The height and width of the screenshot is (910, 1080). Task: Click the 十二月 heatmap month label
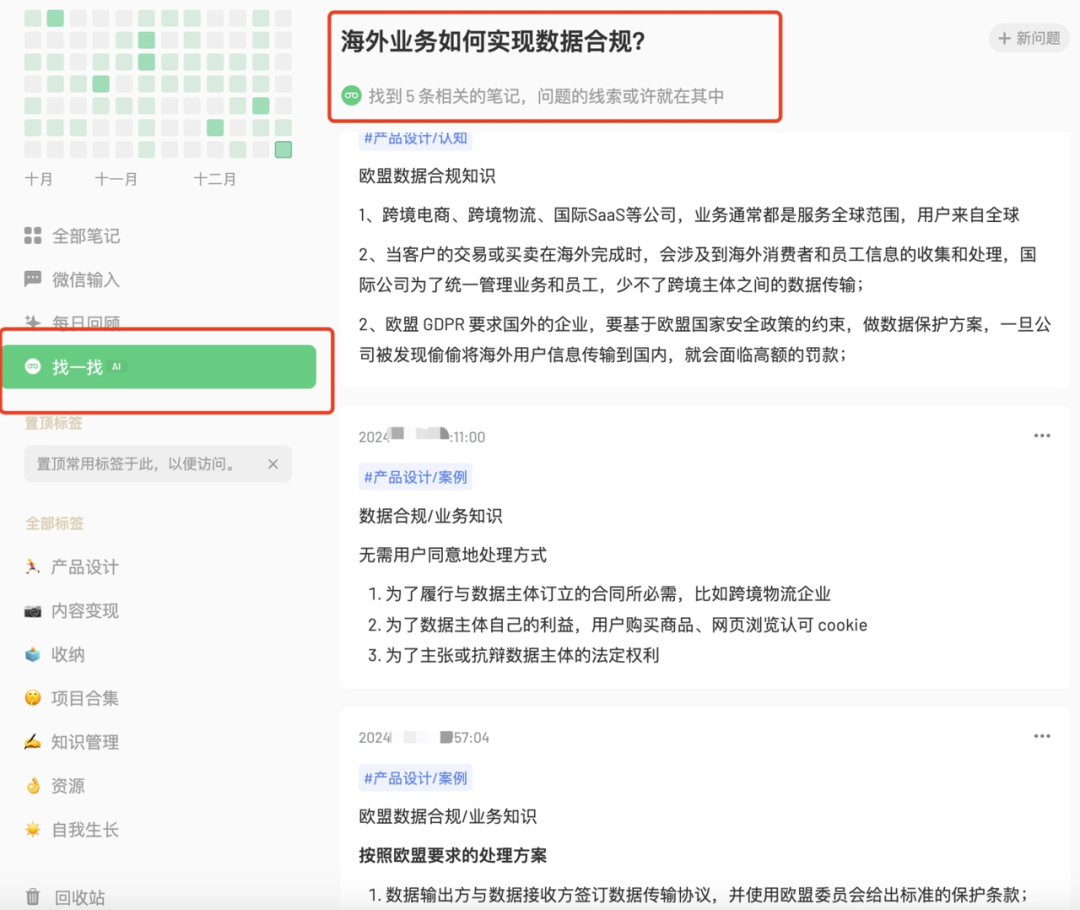[215, 179]
